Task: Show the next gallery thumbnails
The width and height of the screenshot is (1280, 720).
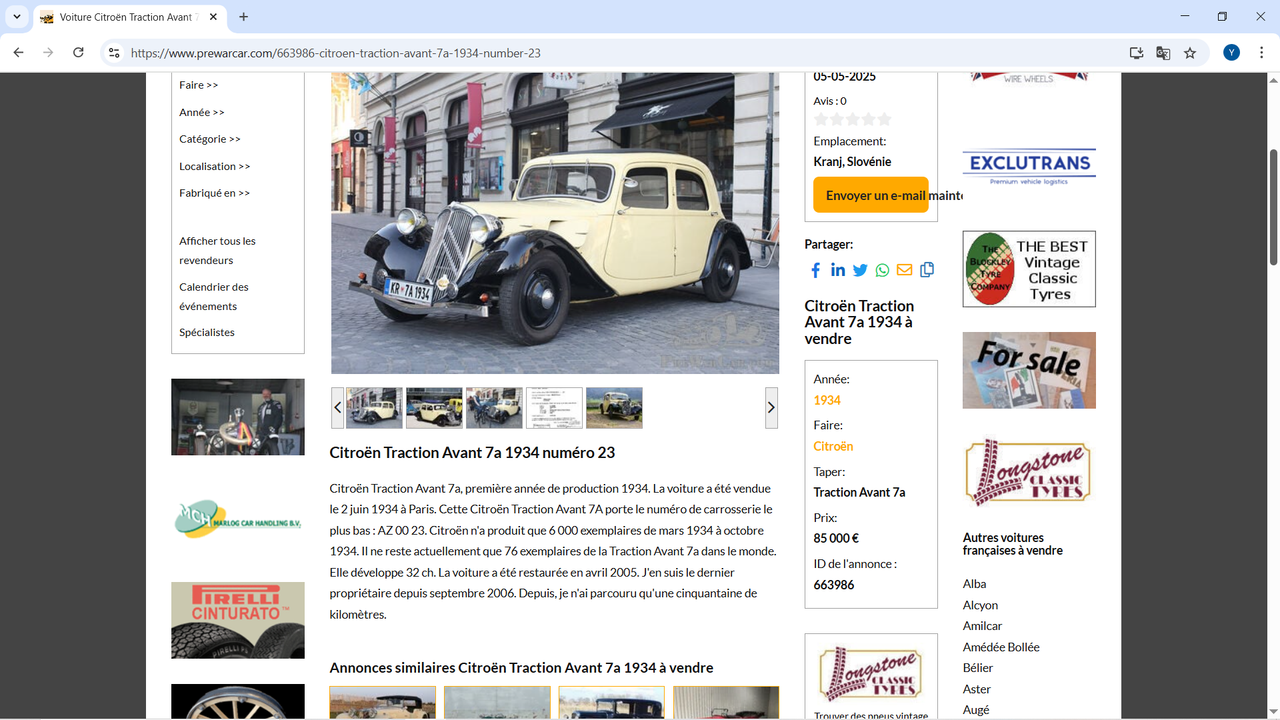Action: point(771,408)
